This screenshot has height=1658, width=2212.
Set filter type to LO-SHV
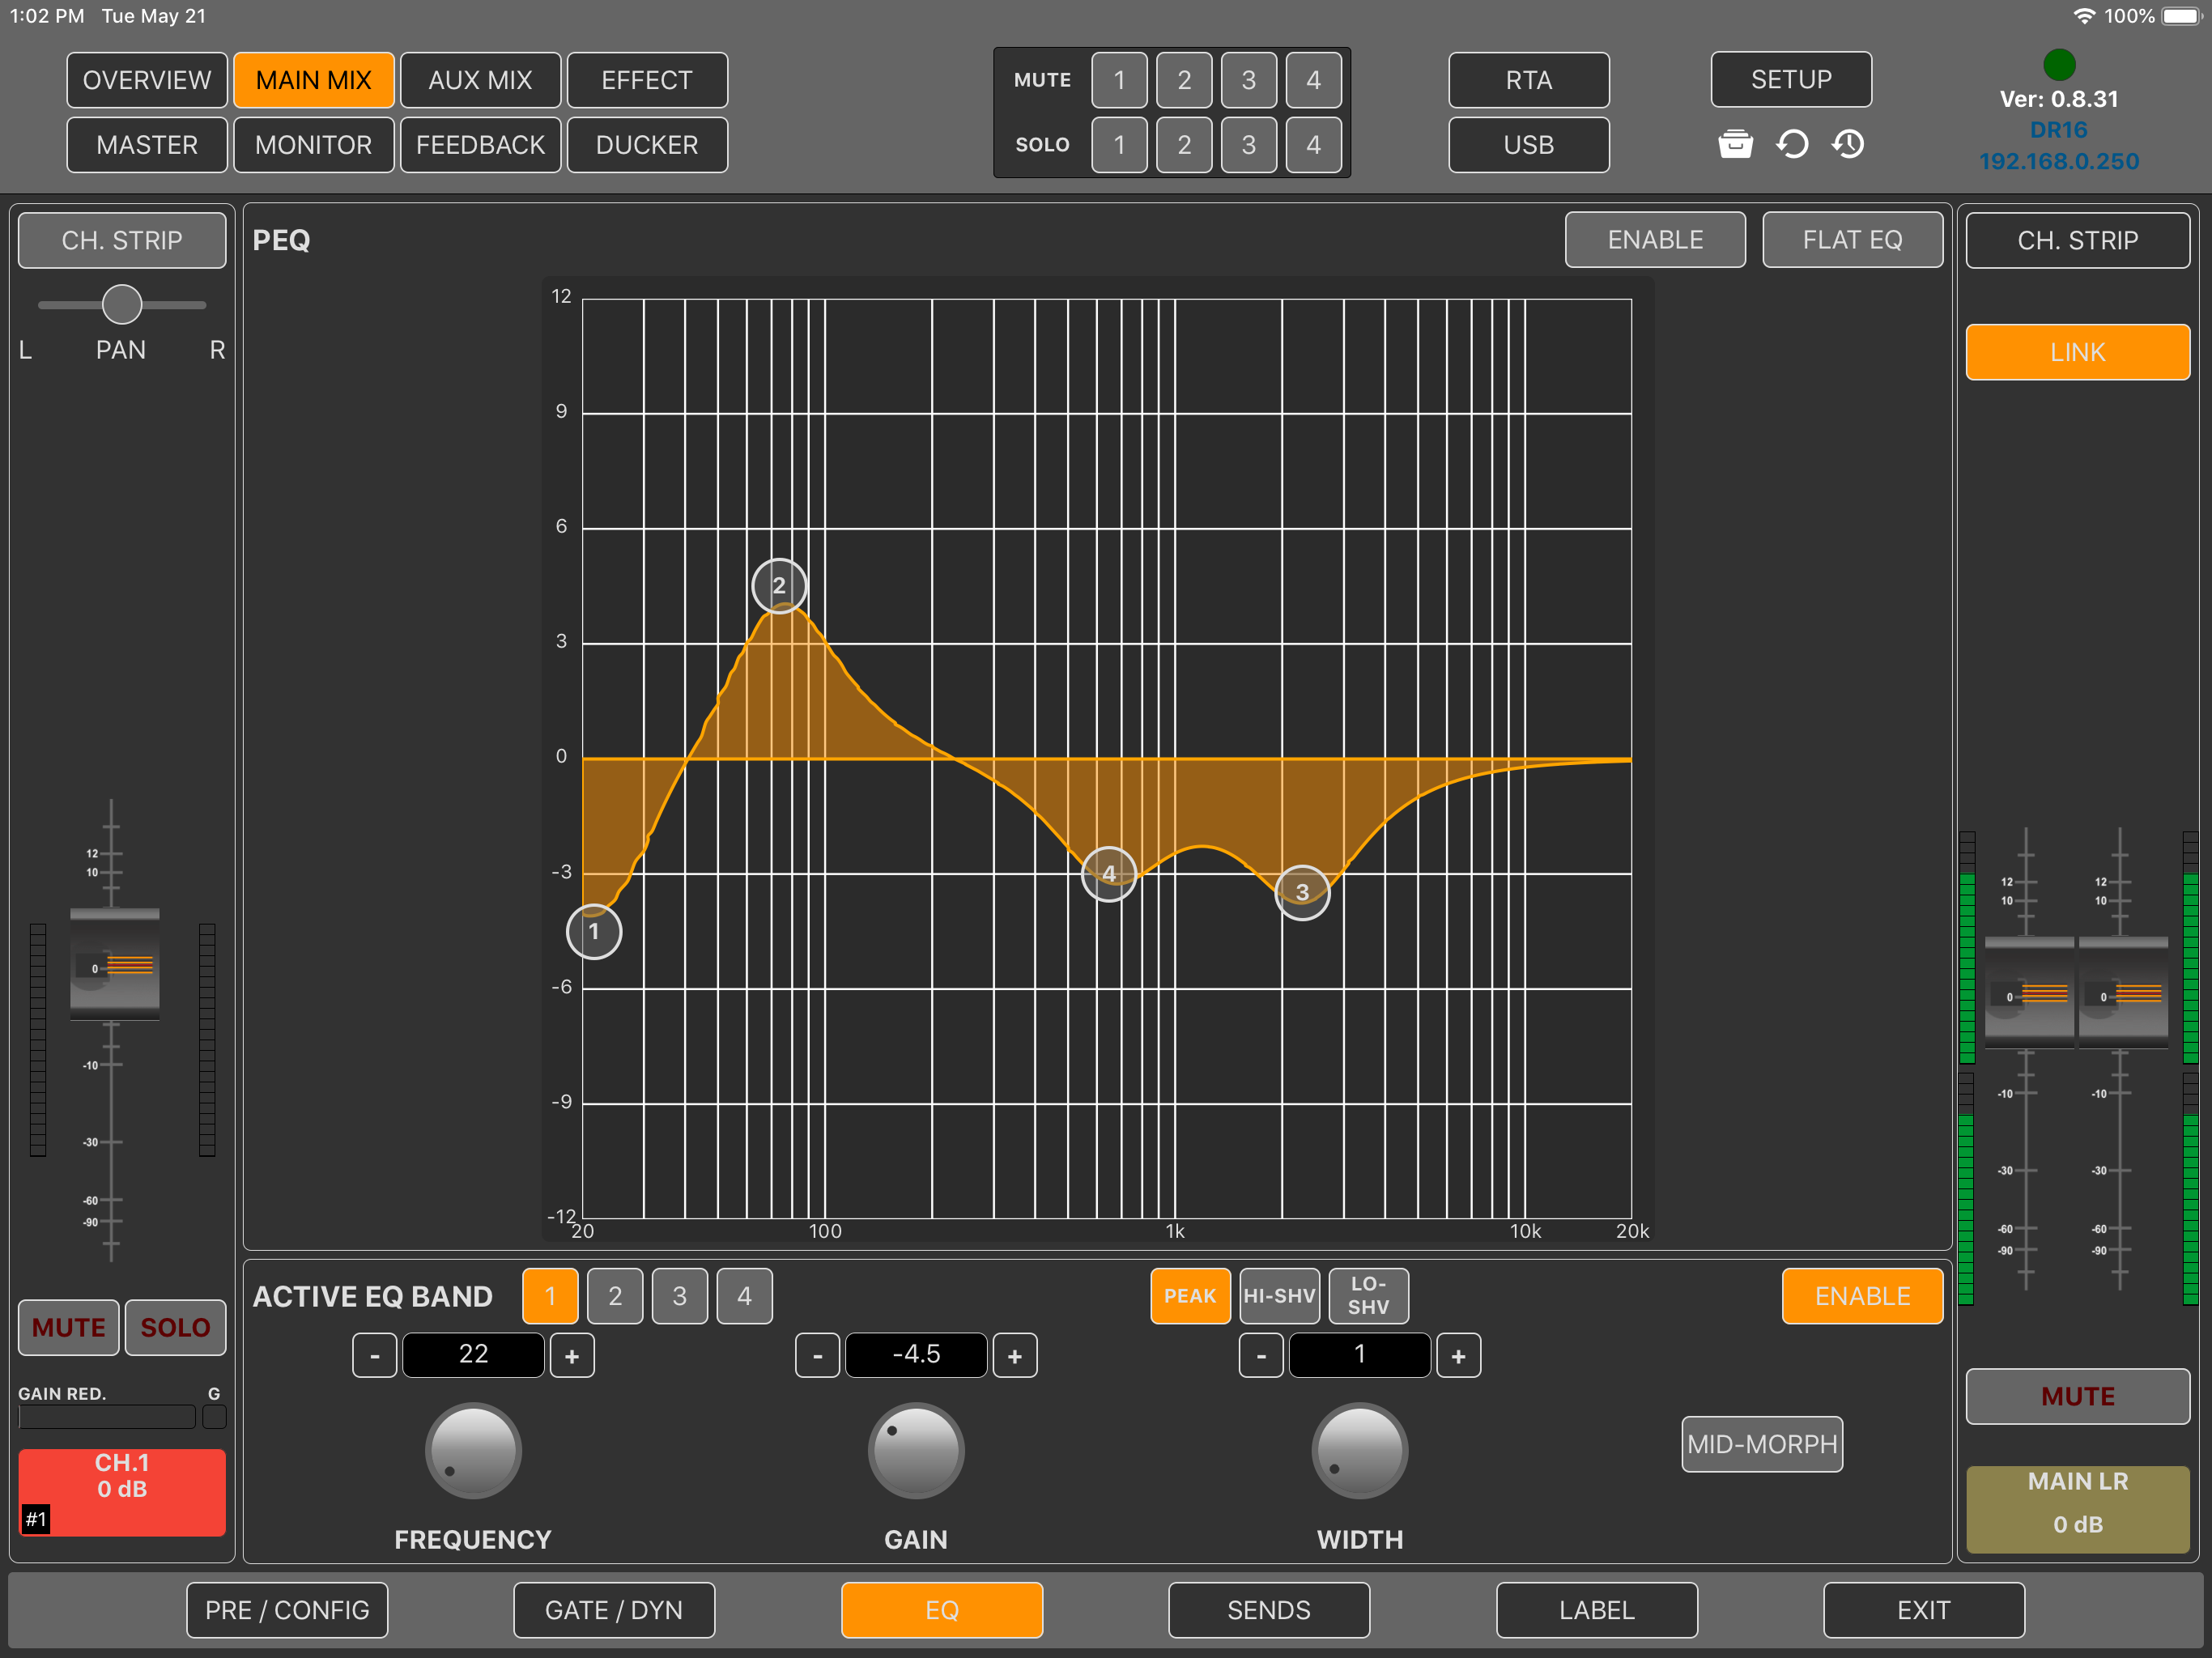(1368, 1296)
